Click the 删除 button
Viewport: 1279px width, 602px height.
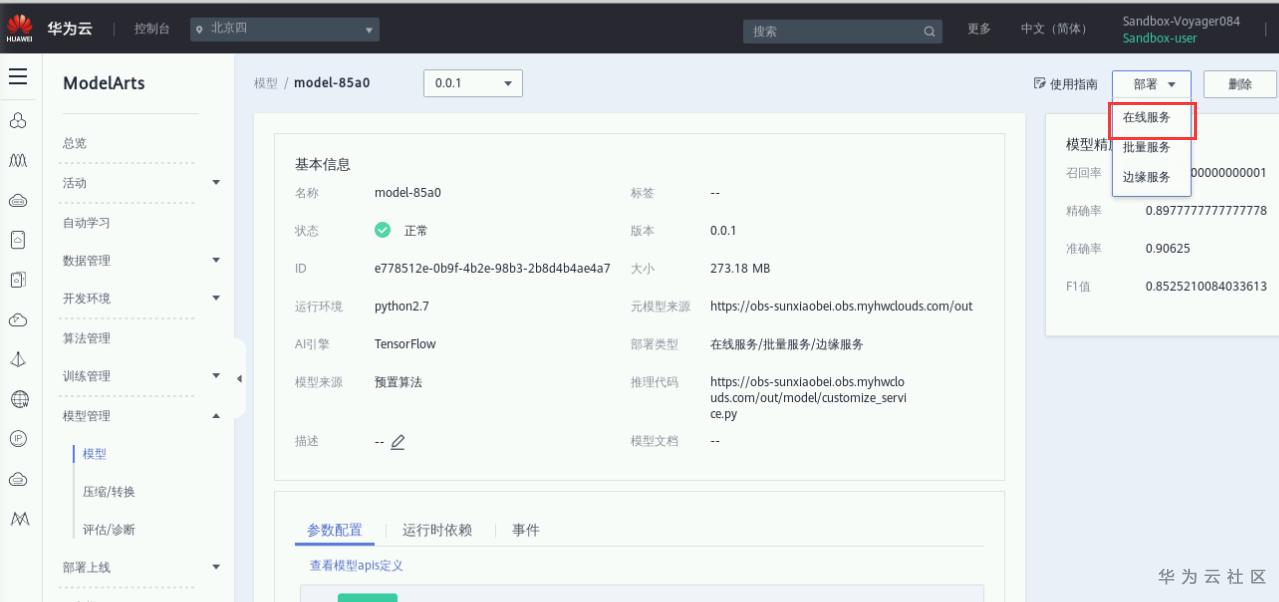pos(1240,84)
